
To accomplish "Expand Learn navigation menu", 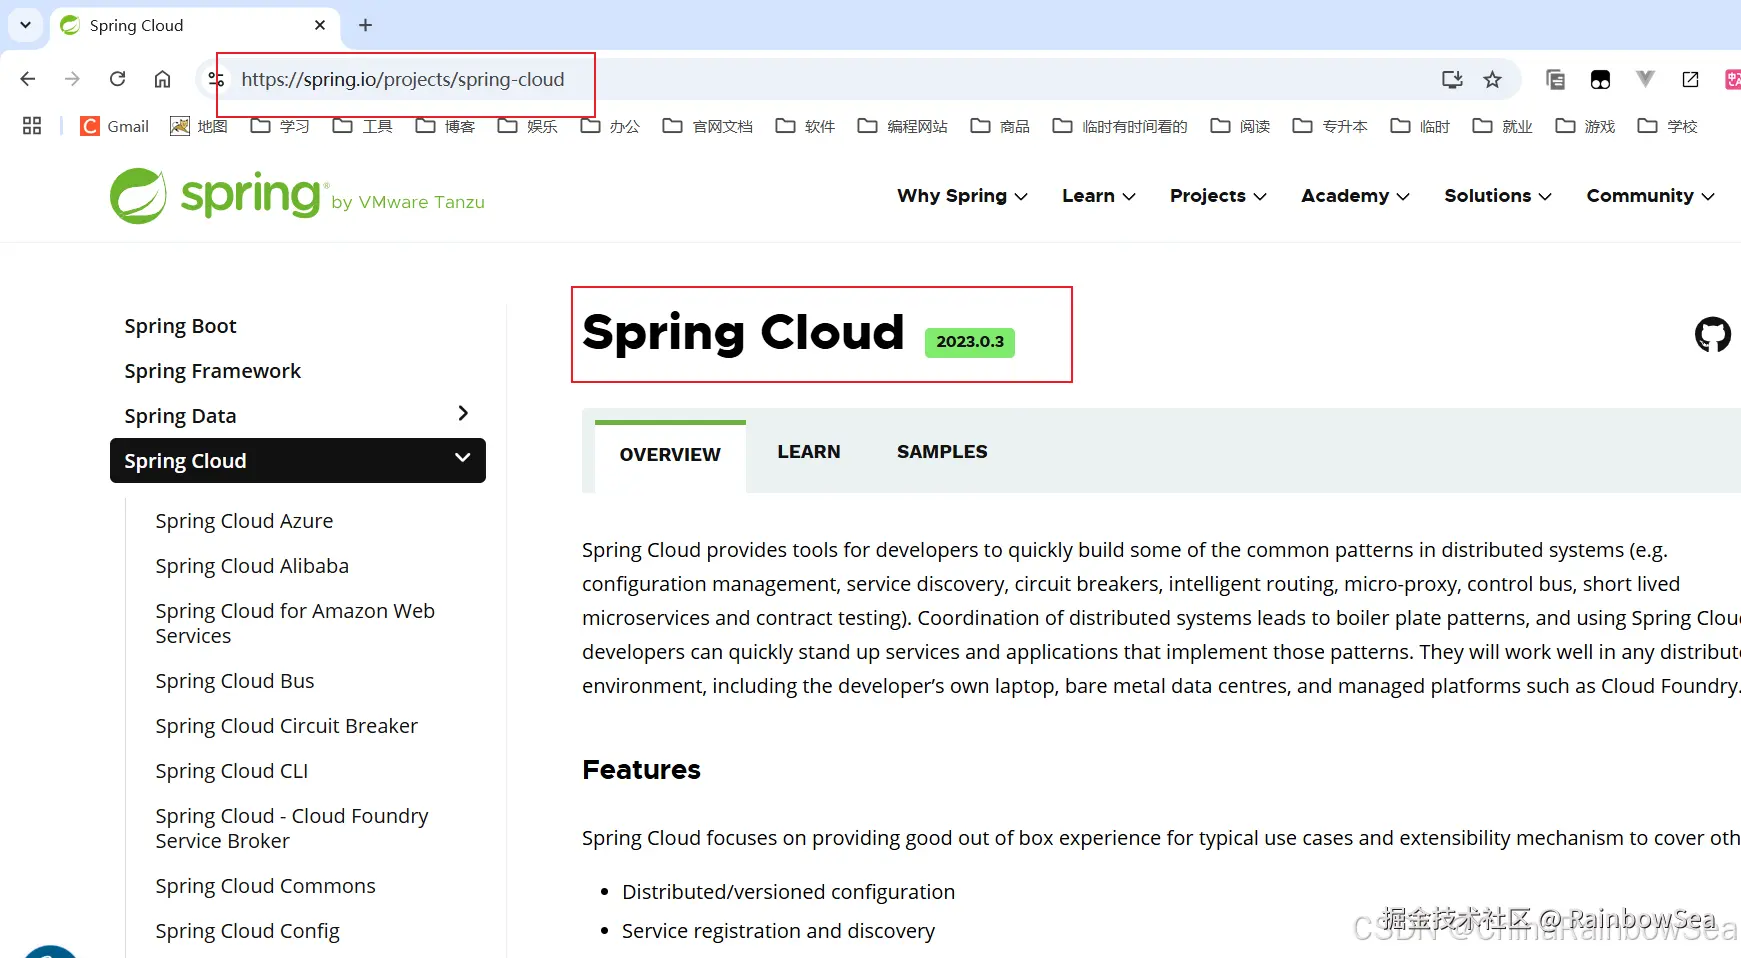I will coord(1098,196).
